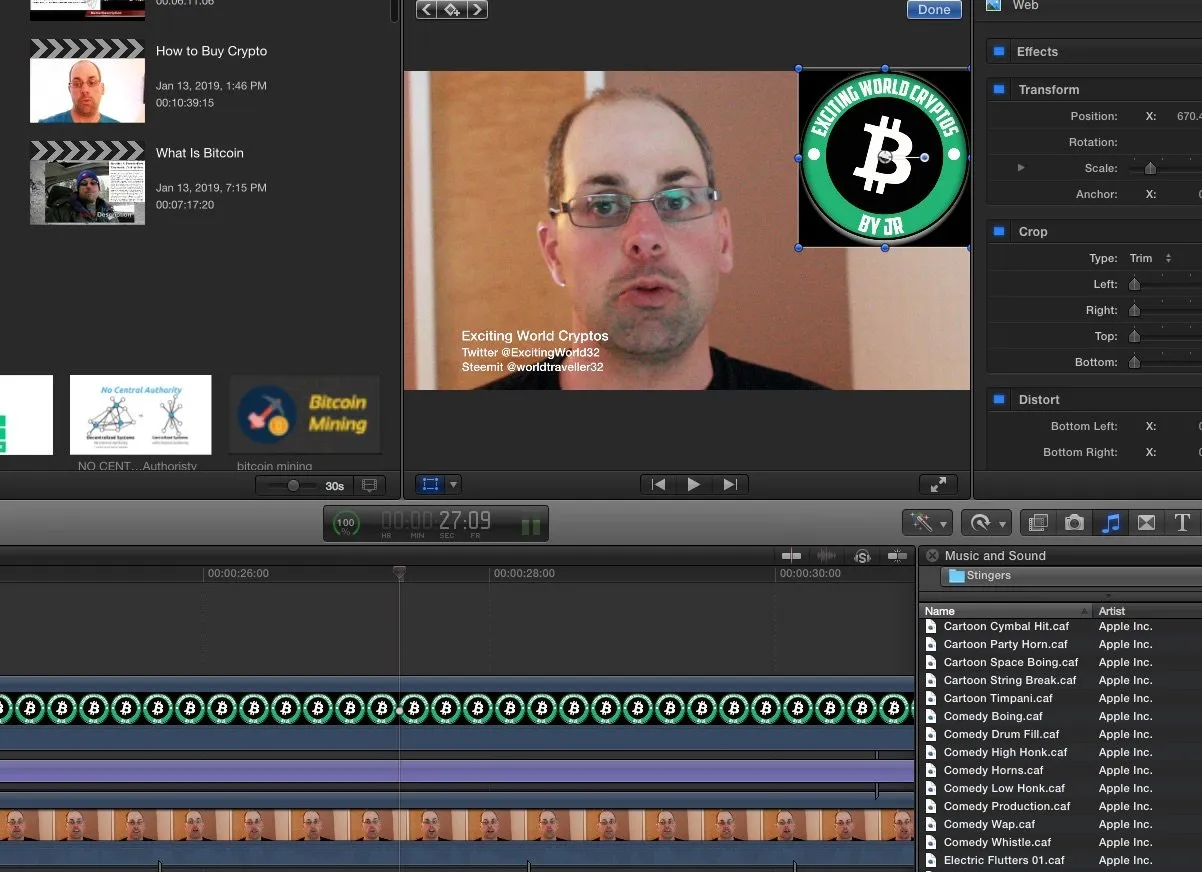Select the Transform tool below the viewer
The height and width of the screenshot is (872, 1202).
pyautogui.click(x=430, y=484)
